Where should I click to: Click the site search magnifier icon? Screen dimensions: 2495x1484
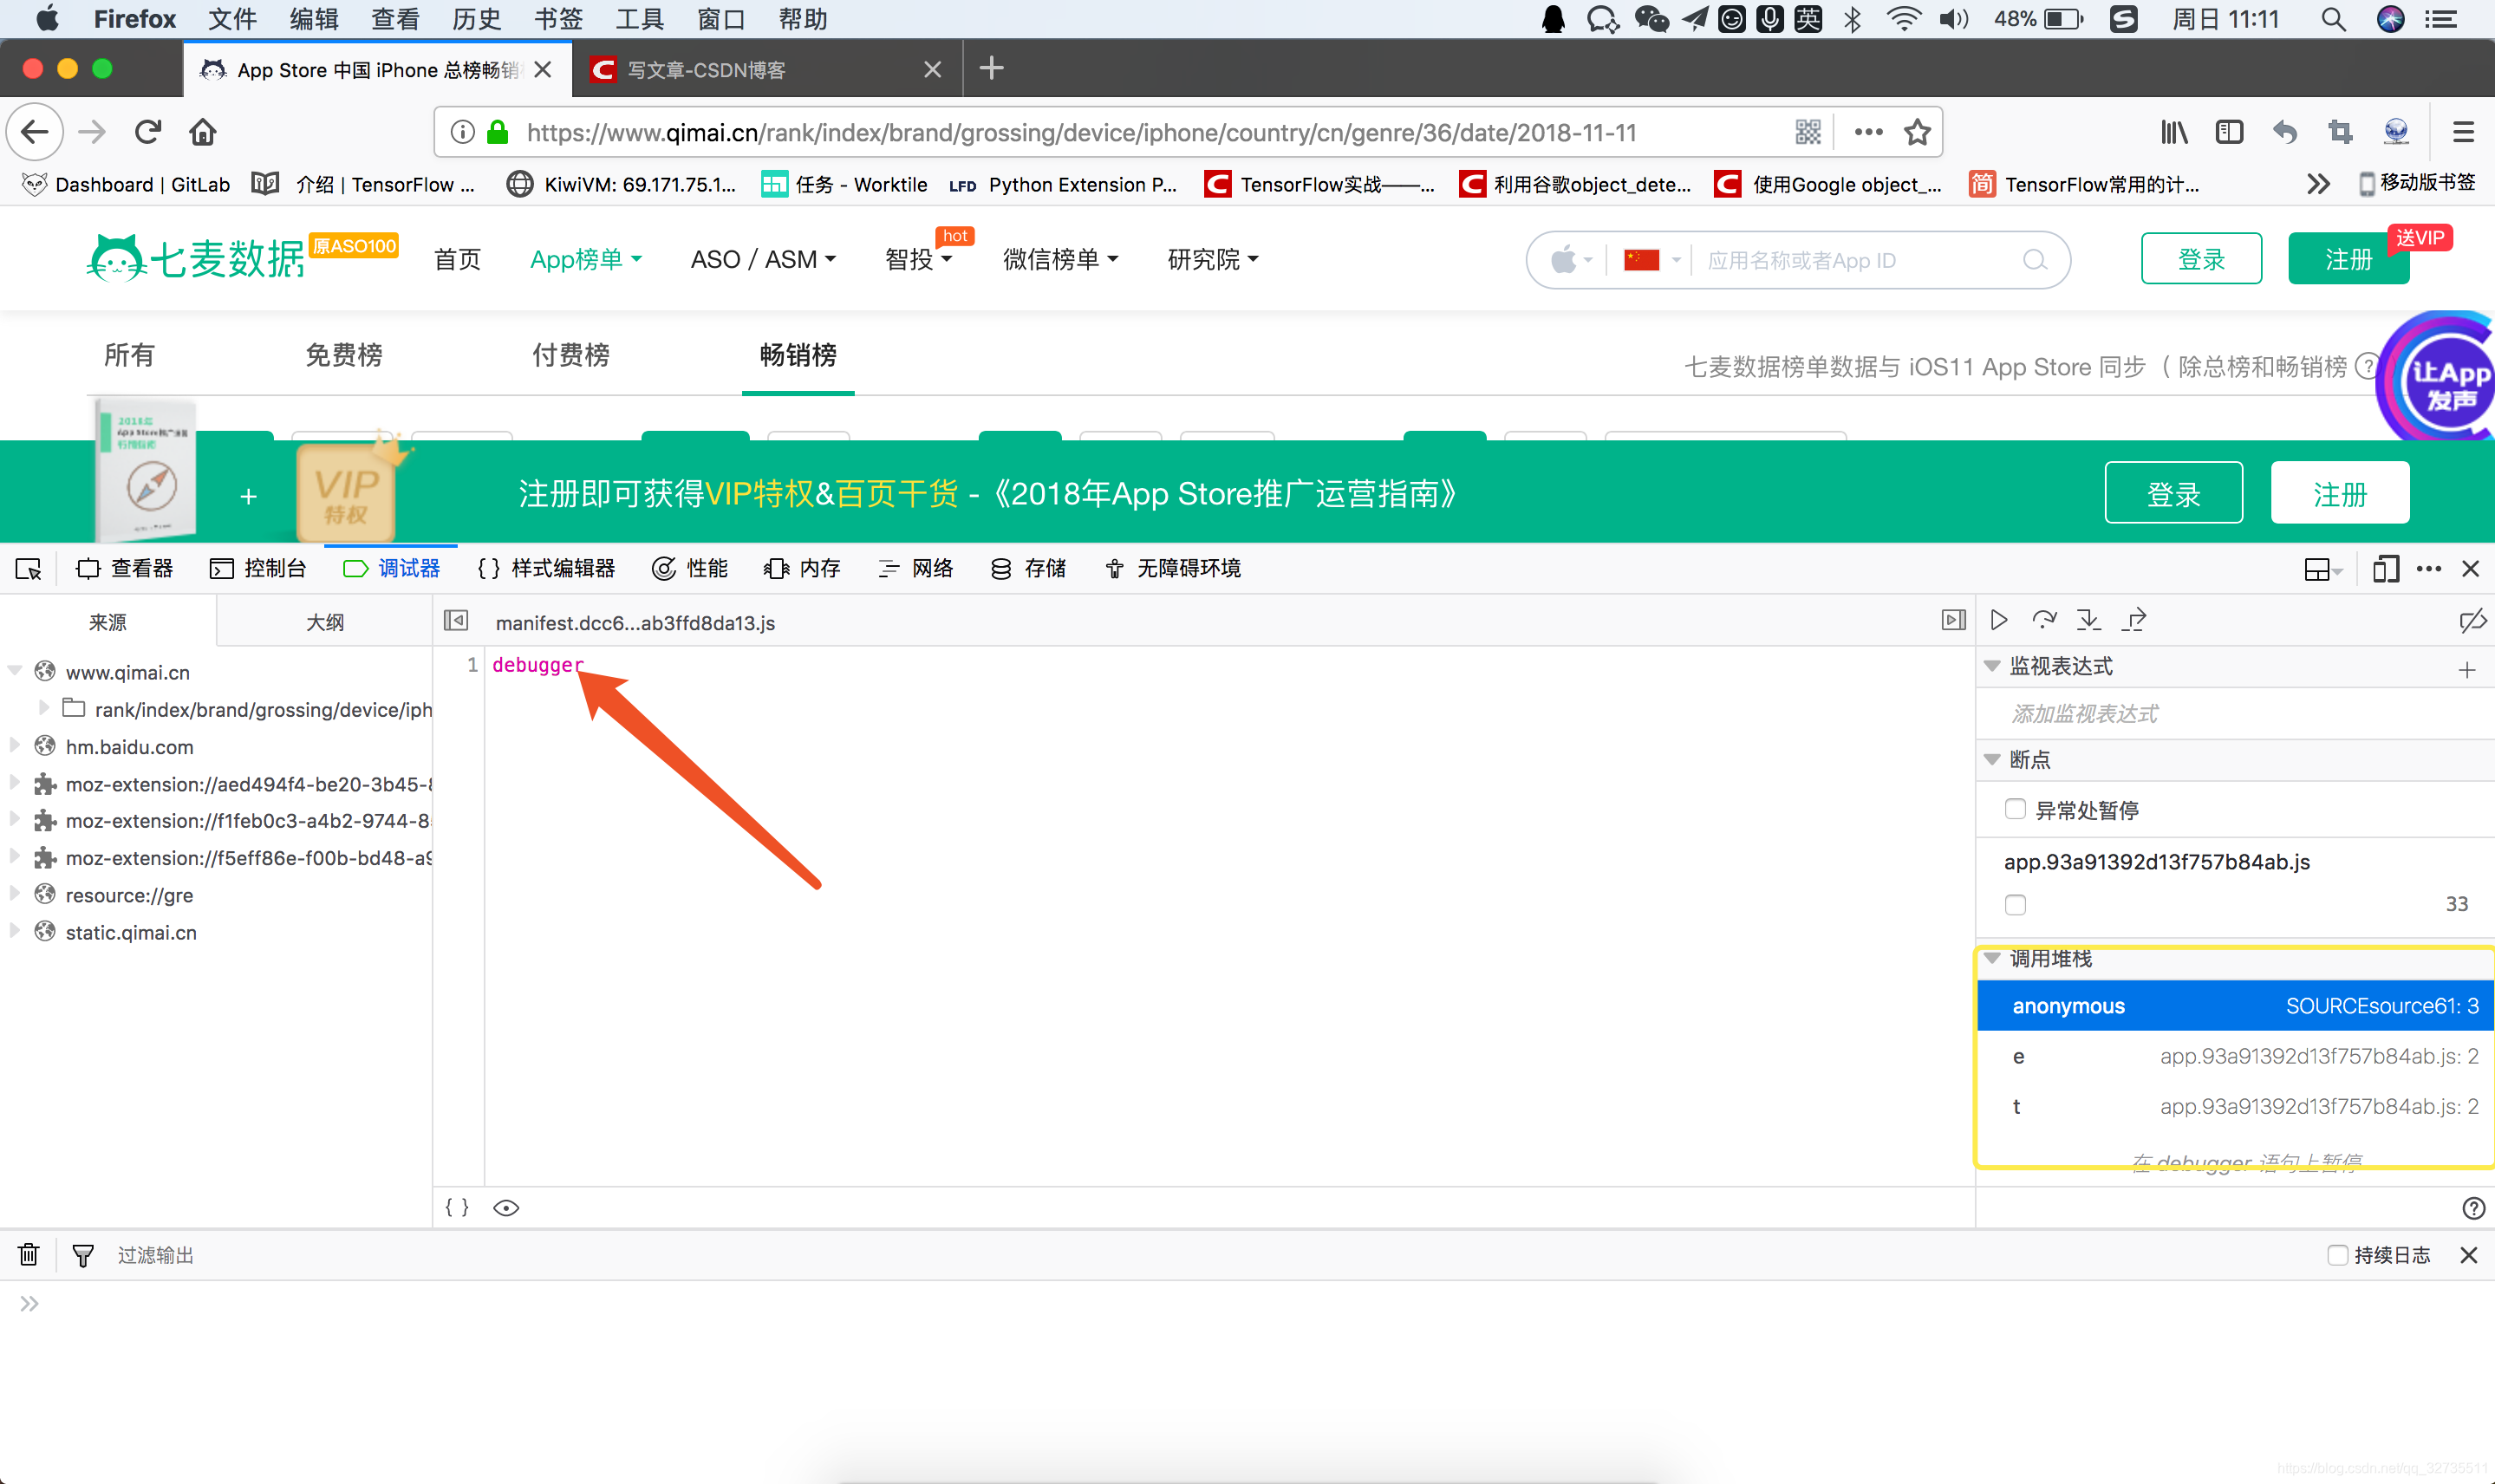[x=2034, y=260]
